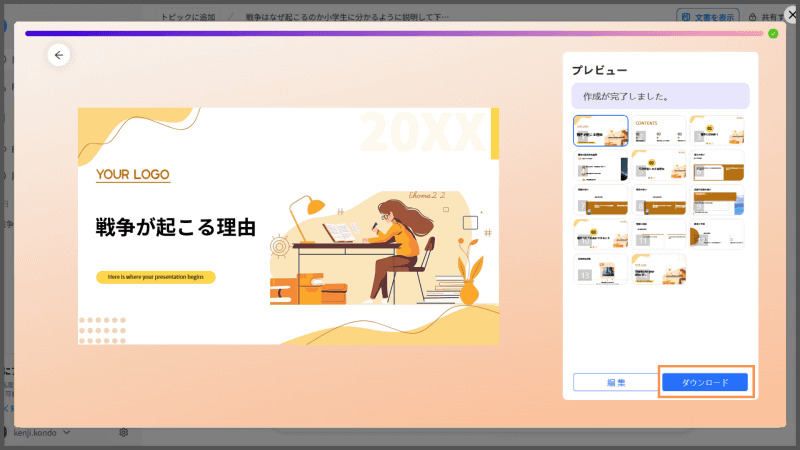
Task: Click the settings gear icon near kenji.kondo
Action: (123, 433)
